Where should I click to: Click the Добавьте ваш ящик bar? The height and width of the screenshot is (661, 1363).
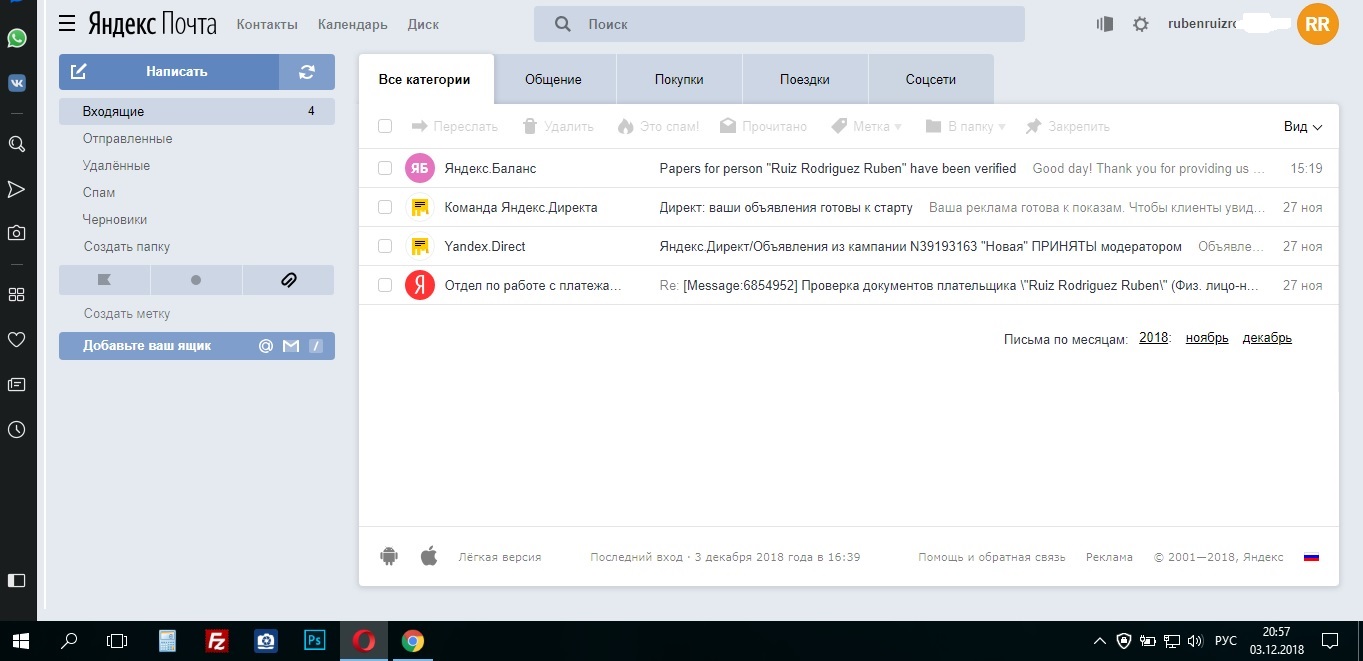[x=197, y=346]
